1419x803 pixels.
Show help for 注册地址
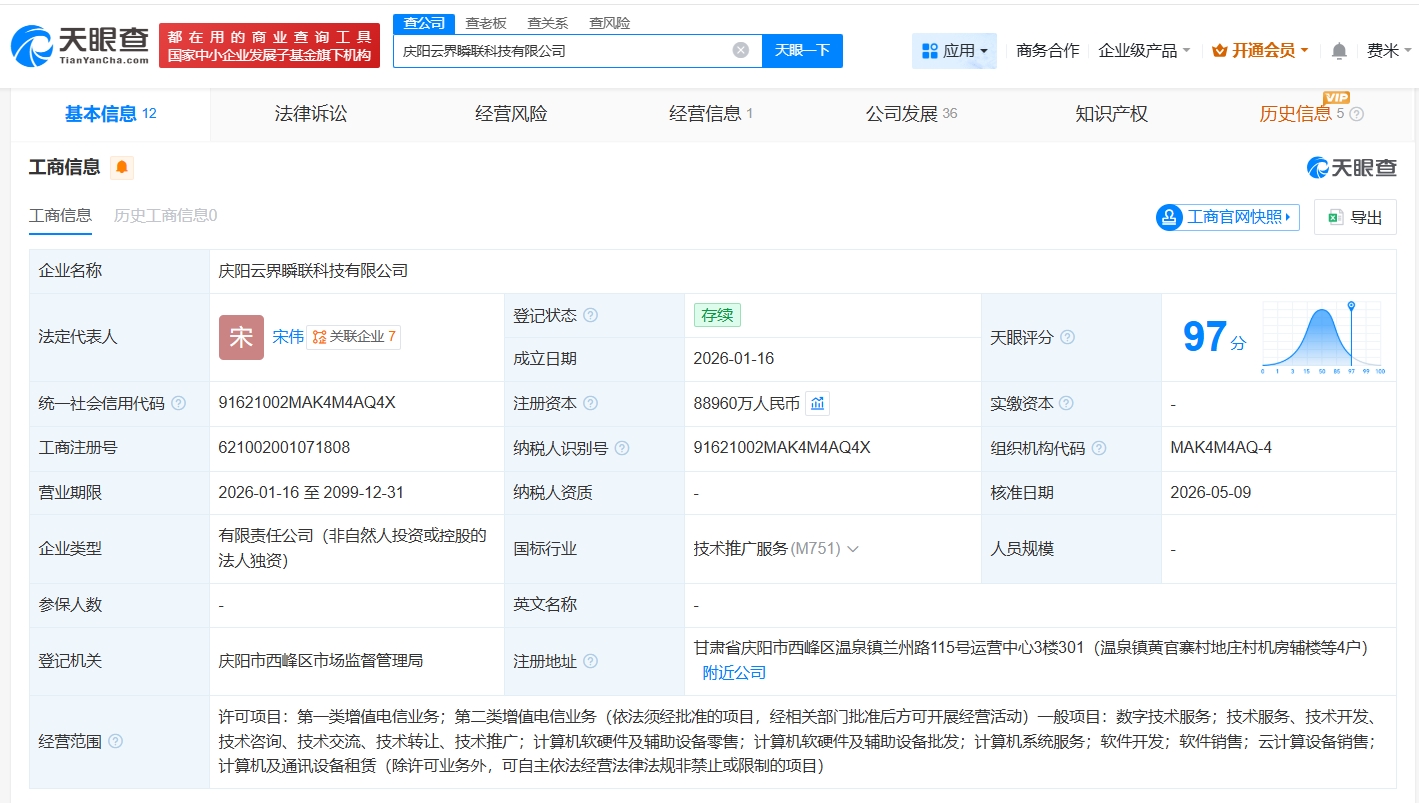(590, 661)
